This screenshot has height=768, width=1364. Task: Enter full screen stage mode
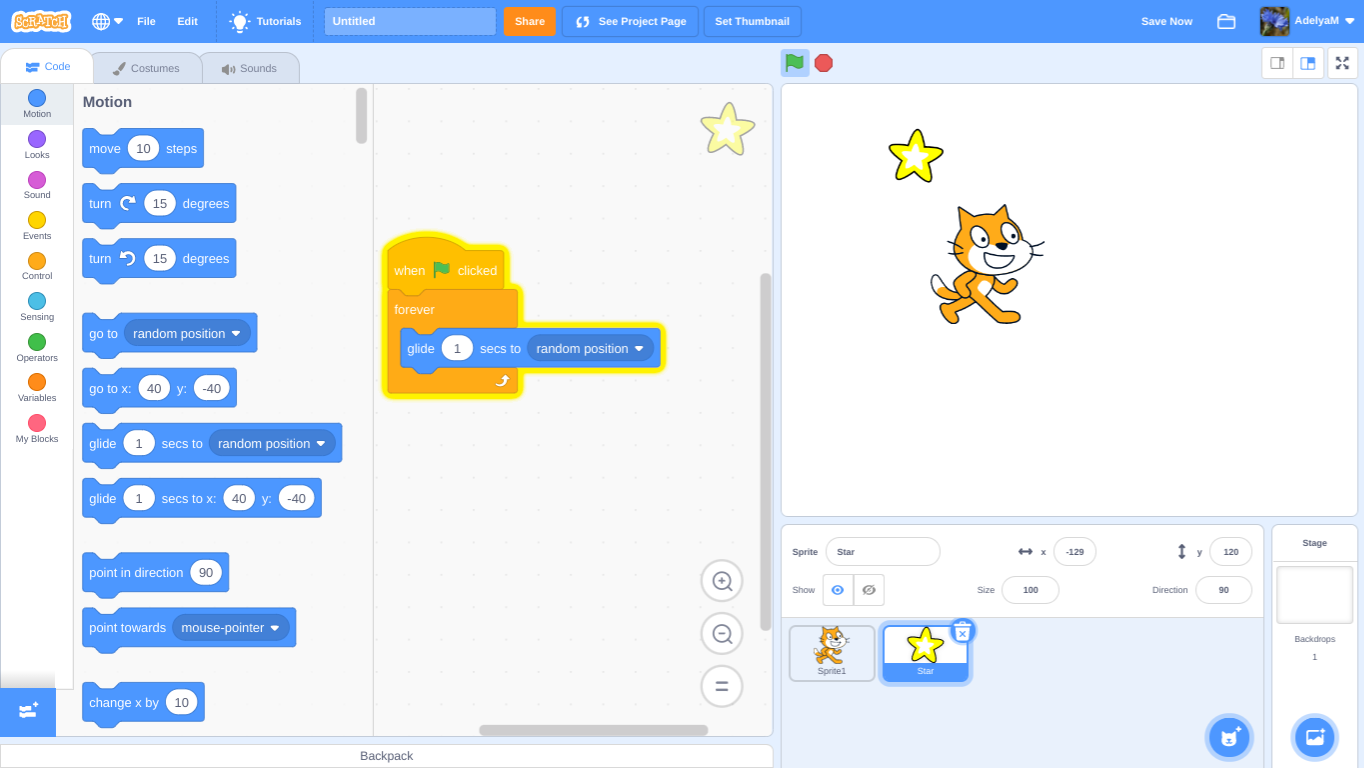(x=1342, y=63)
